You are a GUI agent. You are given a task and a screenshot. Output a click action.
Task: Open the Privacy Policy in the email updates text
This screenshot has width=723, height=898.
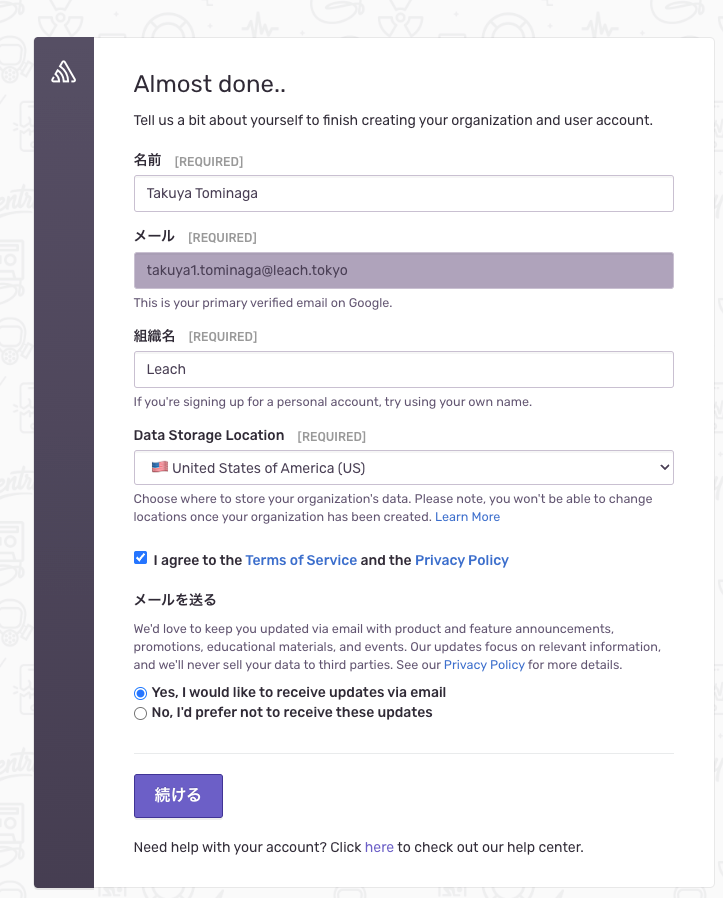(x=484, y=664)
